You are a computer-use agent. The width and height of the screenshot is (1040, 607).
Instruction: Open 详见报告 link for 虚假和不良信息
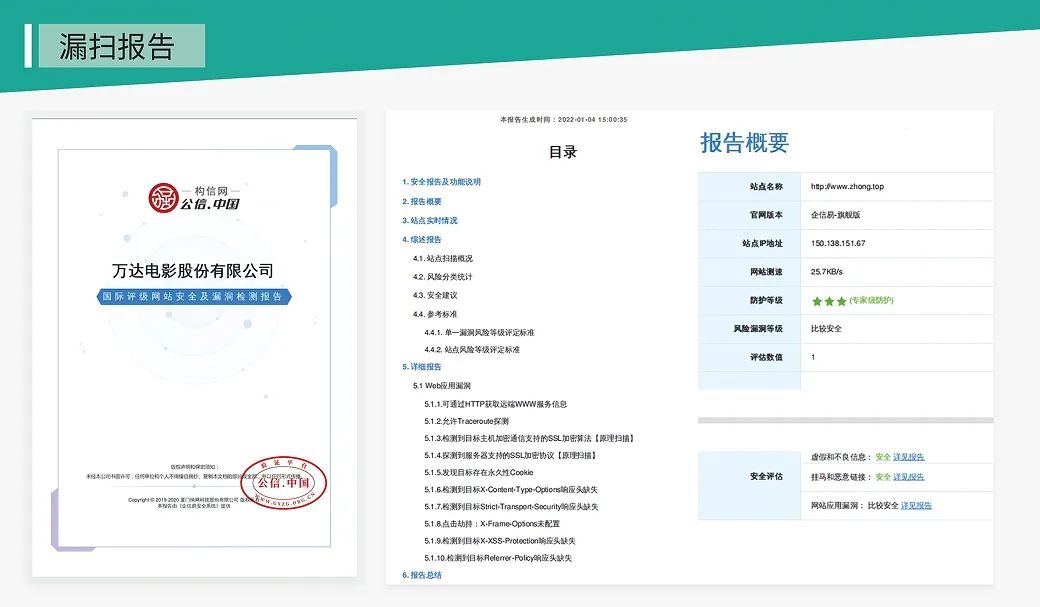[x=908, y=457]
